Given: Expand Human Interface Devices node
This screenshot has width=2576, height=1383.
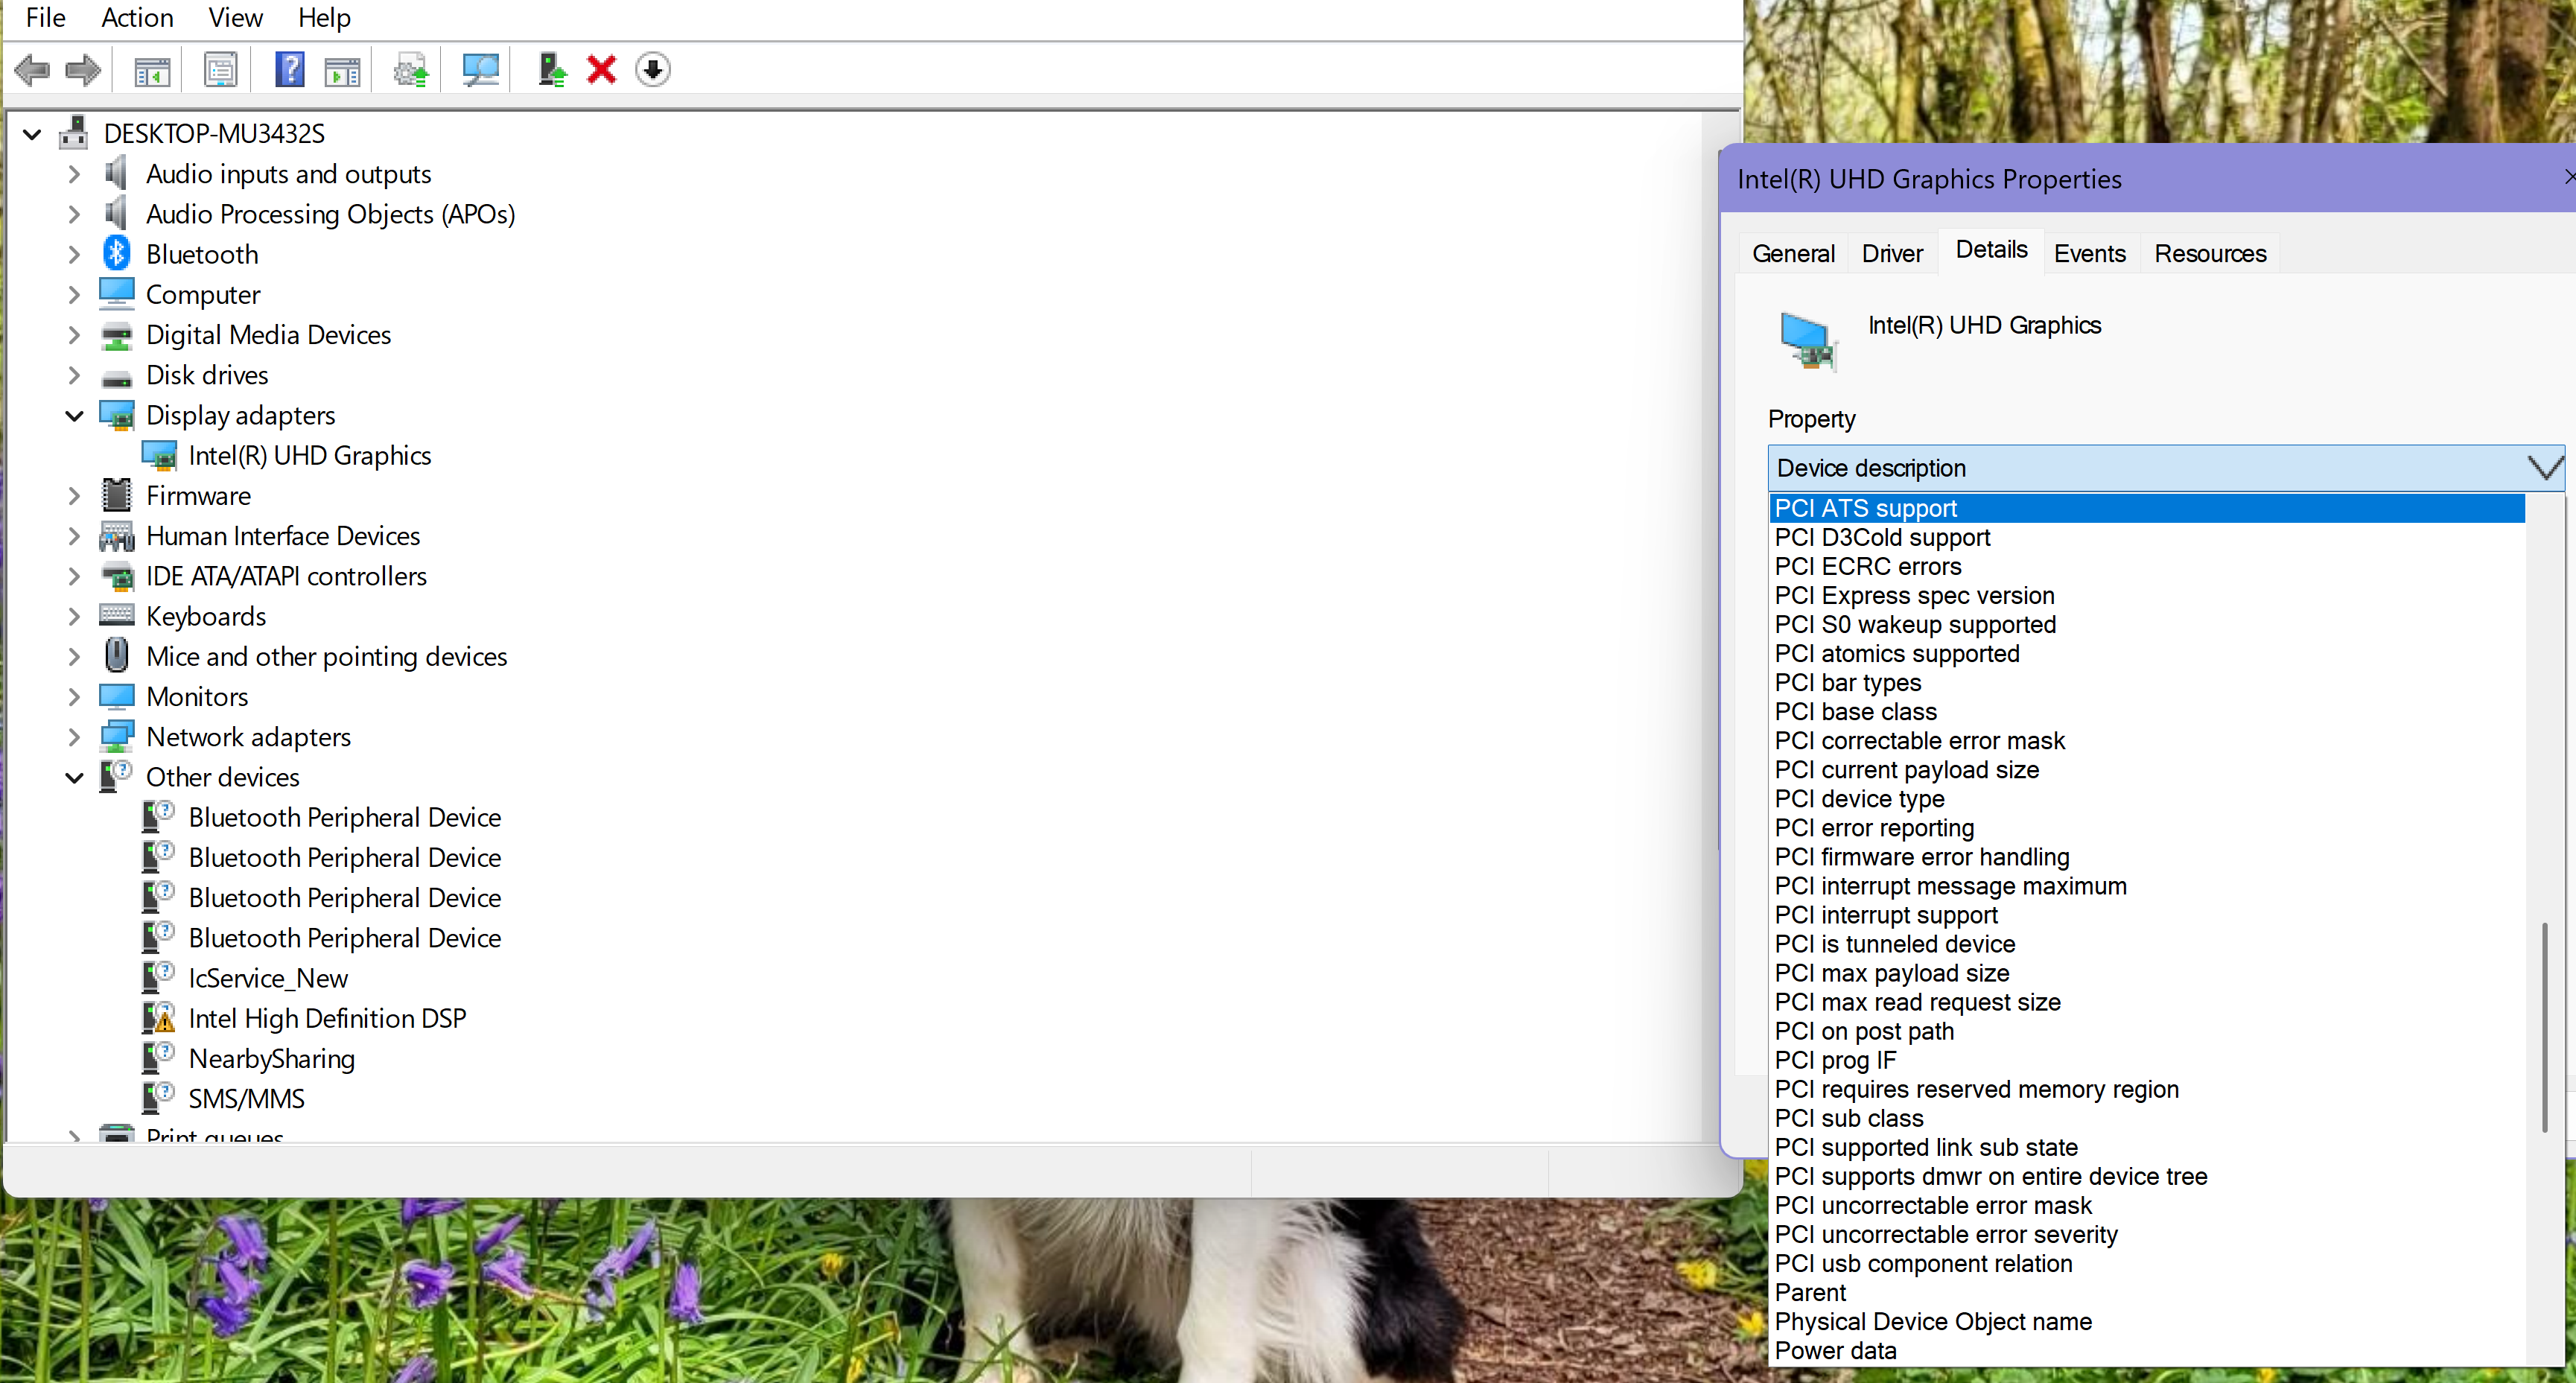Looking at the screenshot, I should pos(74,536).
